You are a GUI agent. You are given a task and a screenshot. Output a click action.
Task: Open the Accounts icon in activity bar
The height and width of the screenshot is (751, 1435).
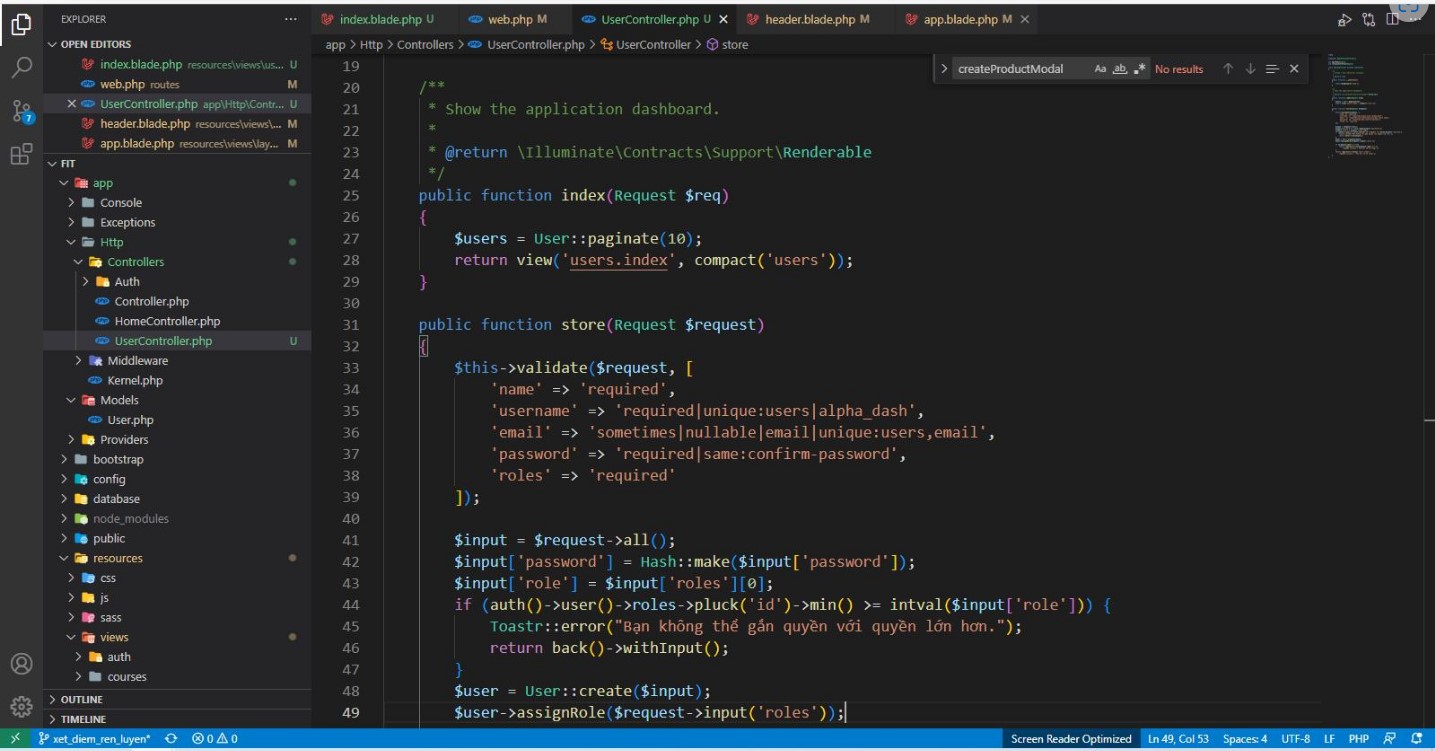(x=21, y=664)
